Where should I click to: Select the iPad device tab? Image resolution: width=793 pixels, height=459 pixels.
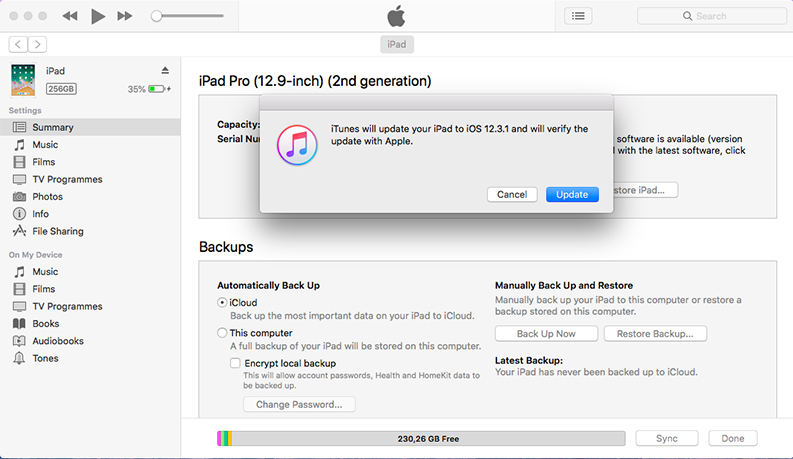point(396,44)
